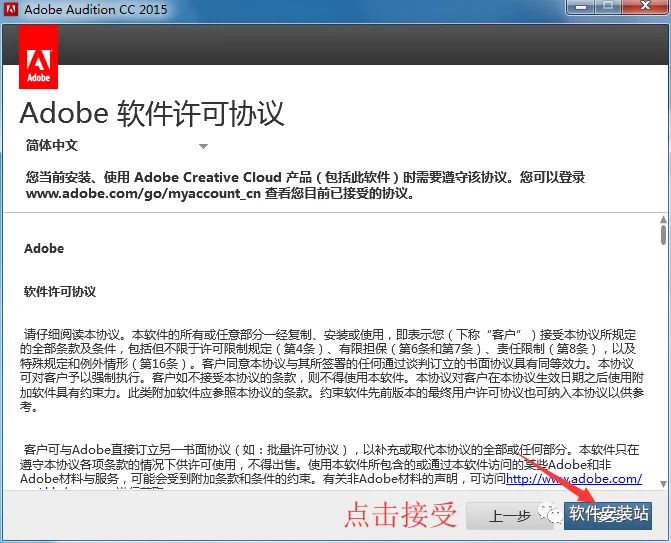Click paragraph starting '请仔细阅读本协议'
The image size is (671, 543).
point(332,371)
